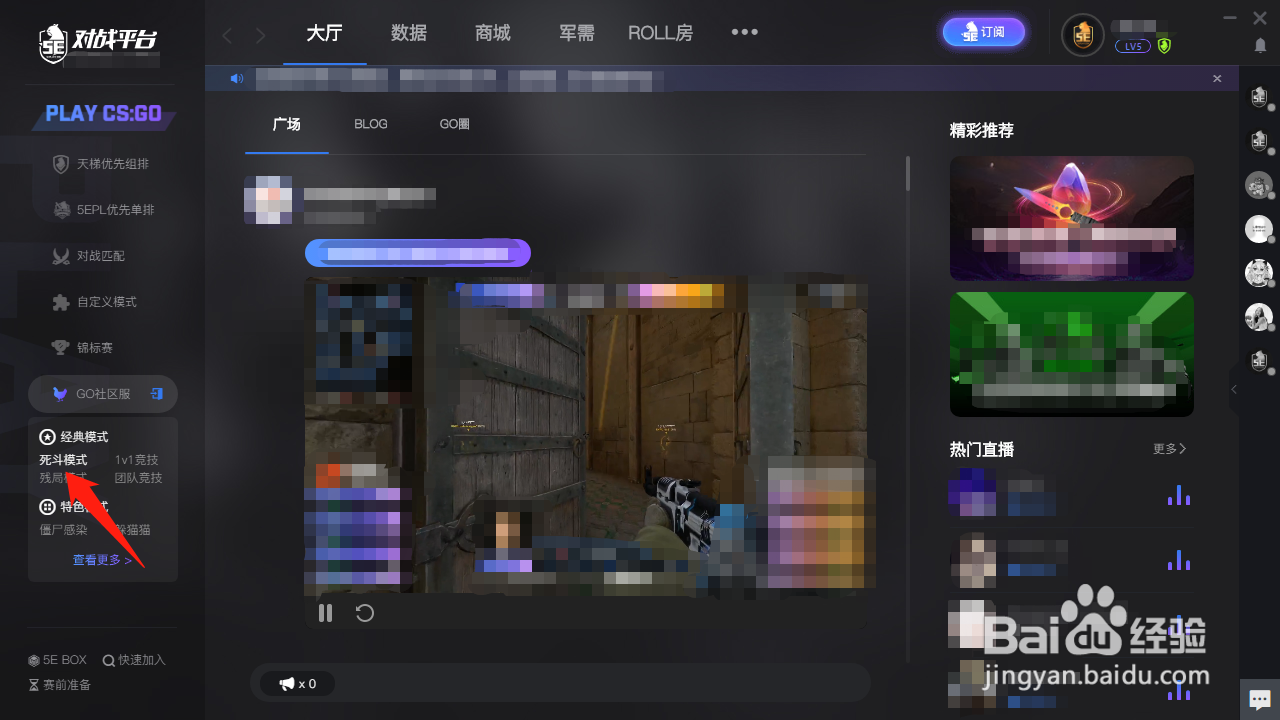This screenshot has height=720, width=1280.
Task: Click the PLAY CS:GO banner
Action: point(104,114)
